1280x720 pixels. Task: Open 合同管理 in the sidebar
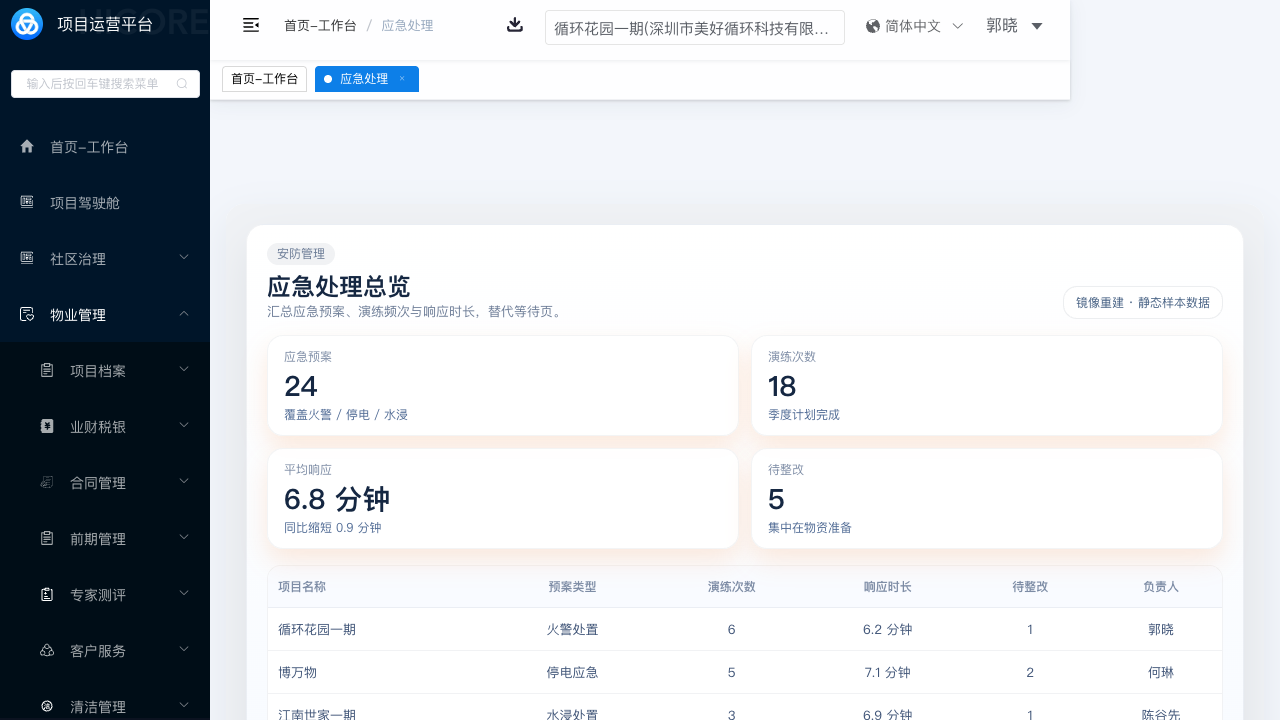tap(98, 483)
